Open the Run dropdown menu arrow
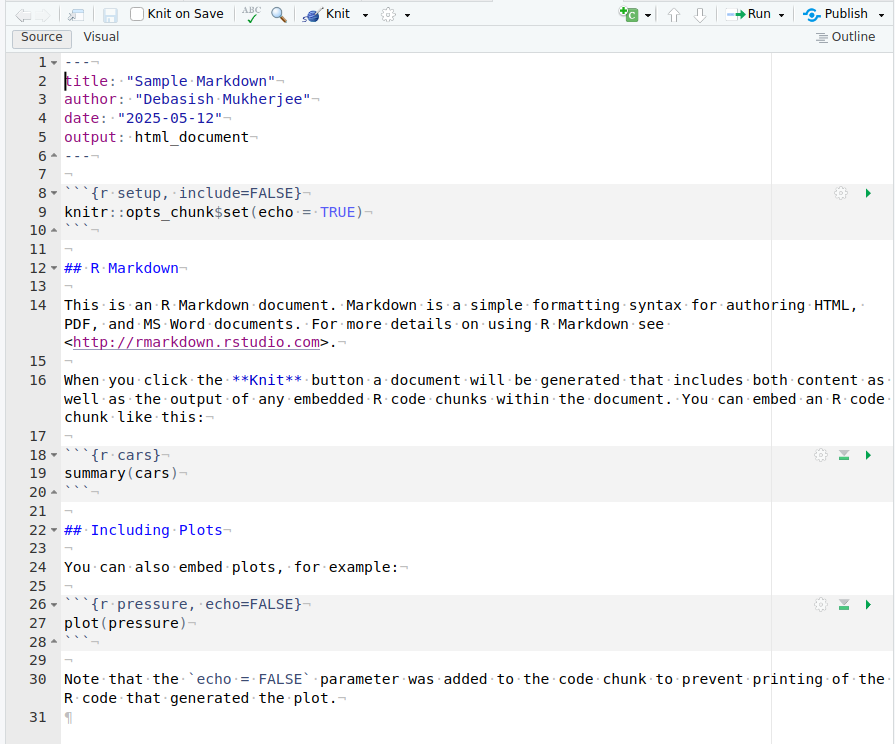This screenshot has width=895, height=744. 781,15
